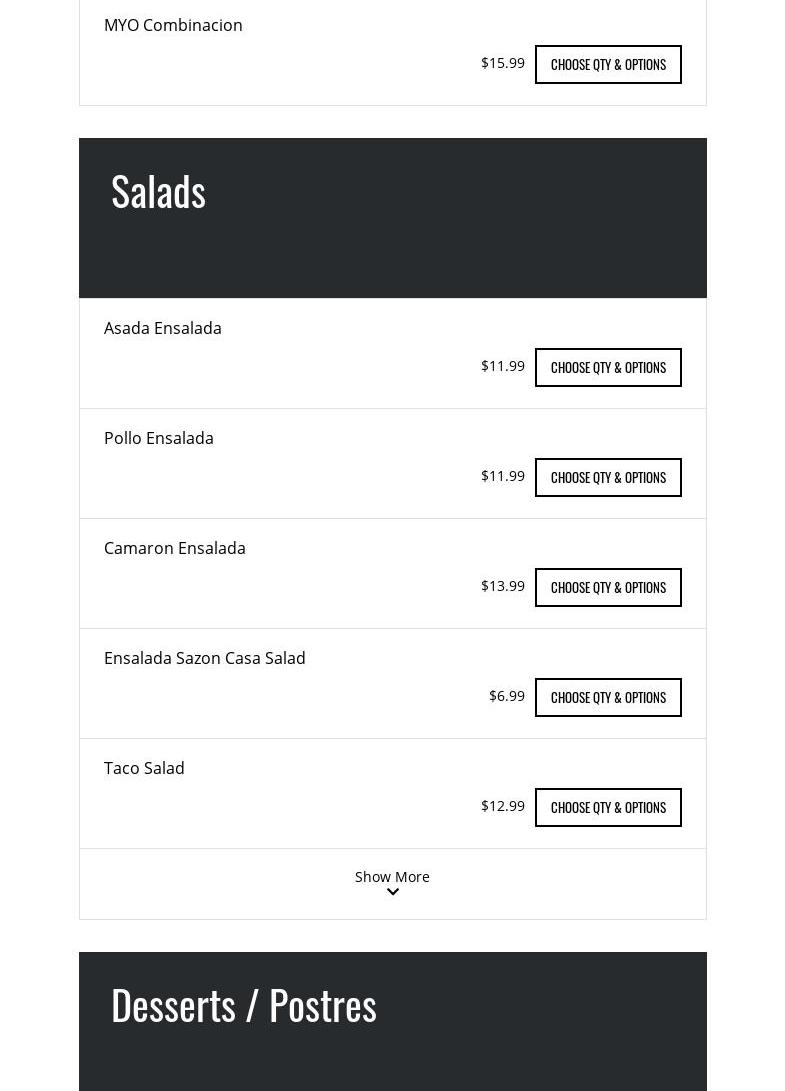Open the Asada Ensalada item name

point(163,328)
